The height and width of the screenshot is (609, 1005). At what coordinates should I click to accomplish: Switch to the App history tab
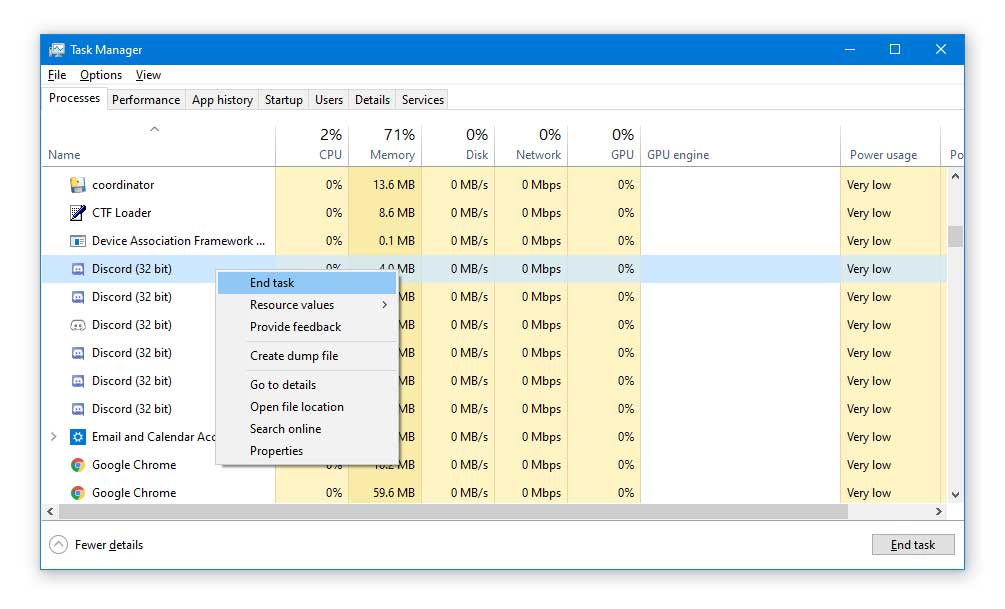(x=222, y=100)
